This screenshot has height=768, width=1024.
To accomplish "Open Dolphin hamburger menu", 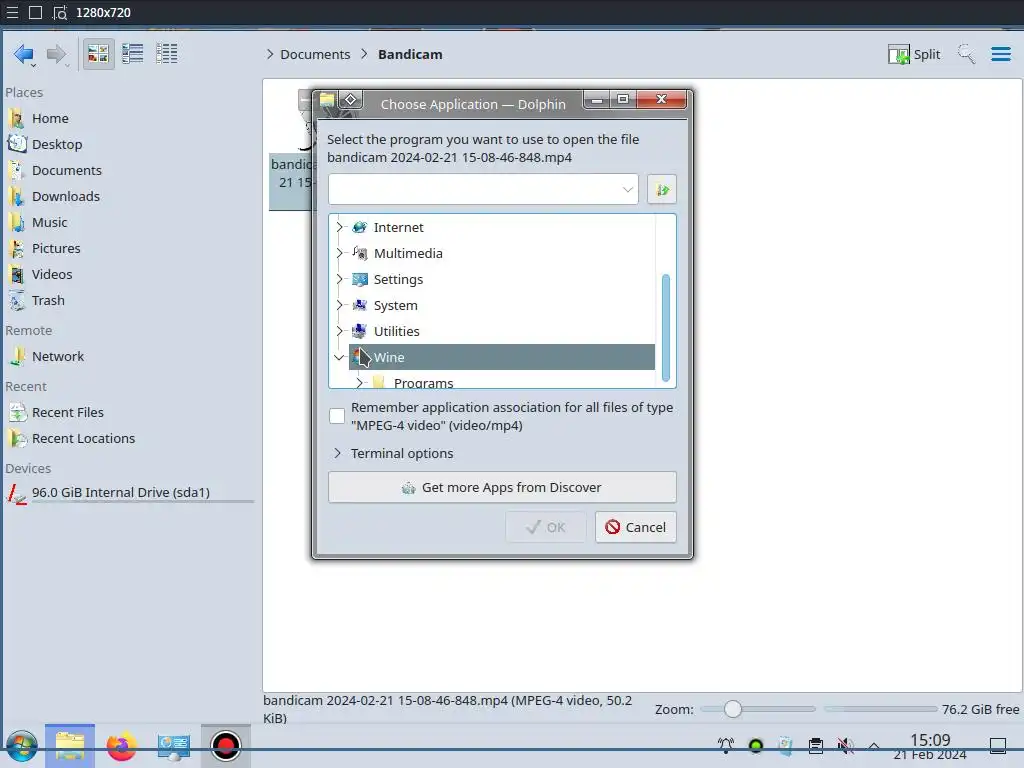I will [x=1000, y=54].
